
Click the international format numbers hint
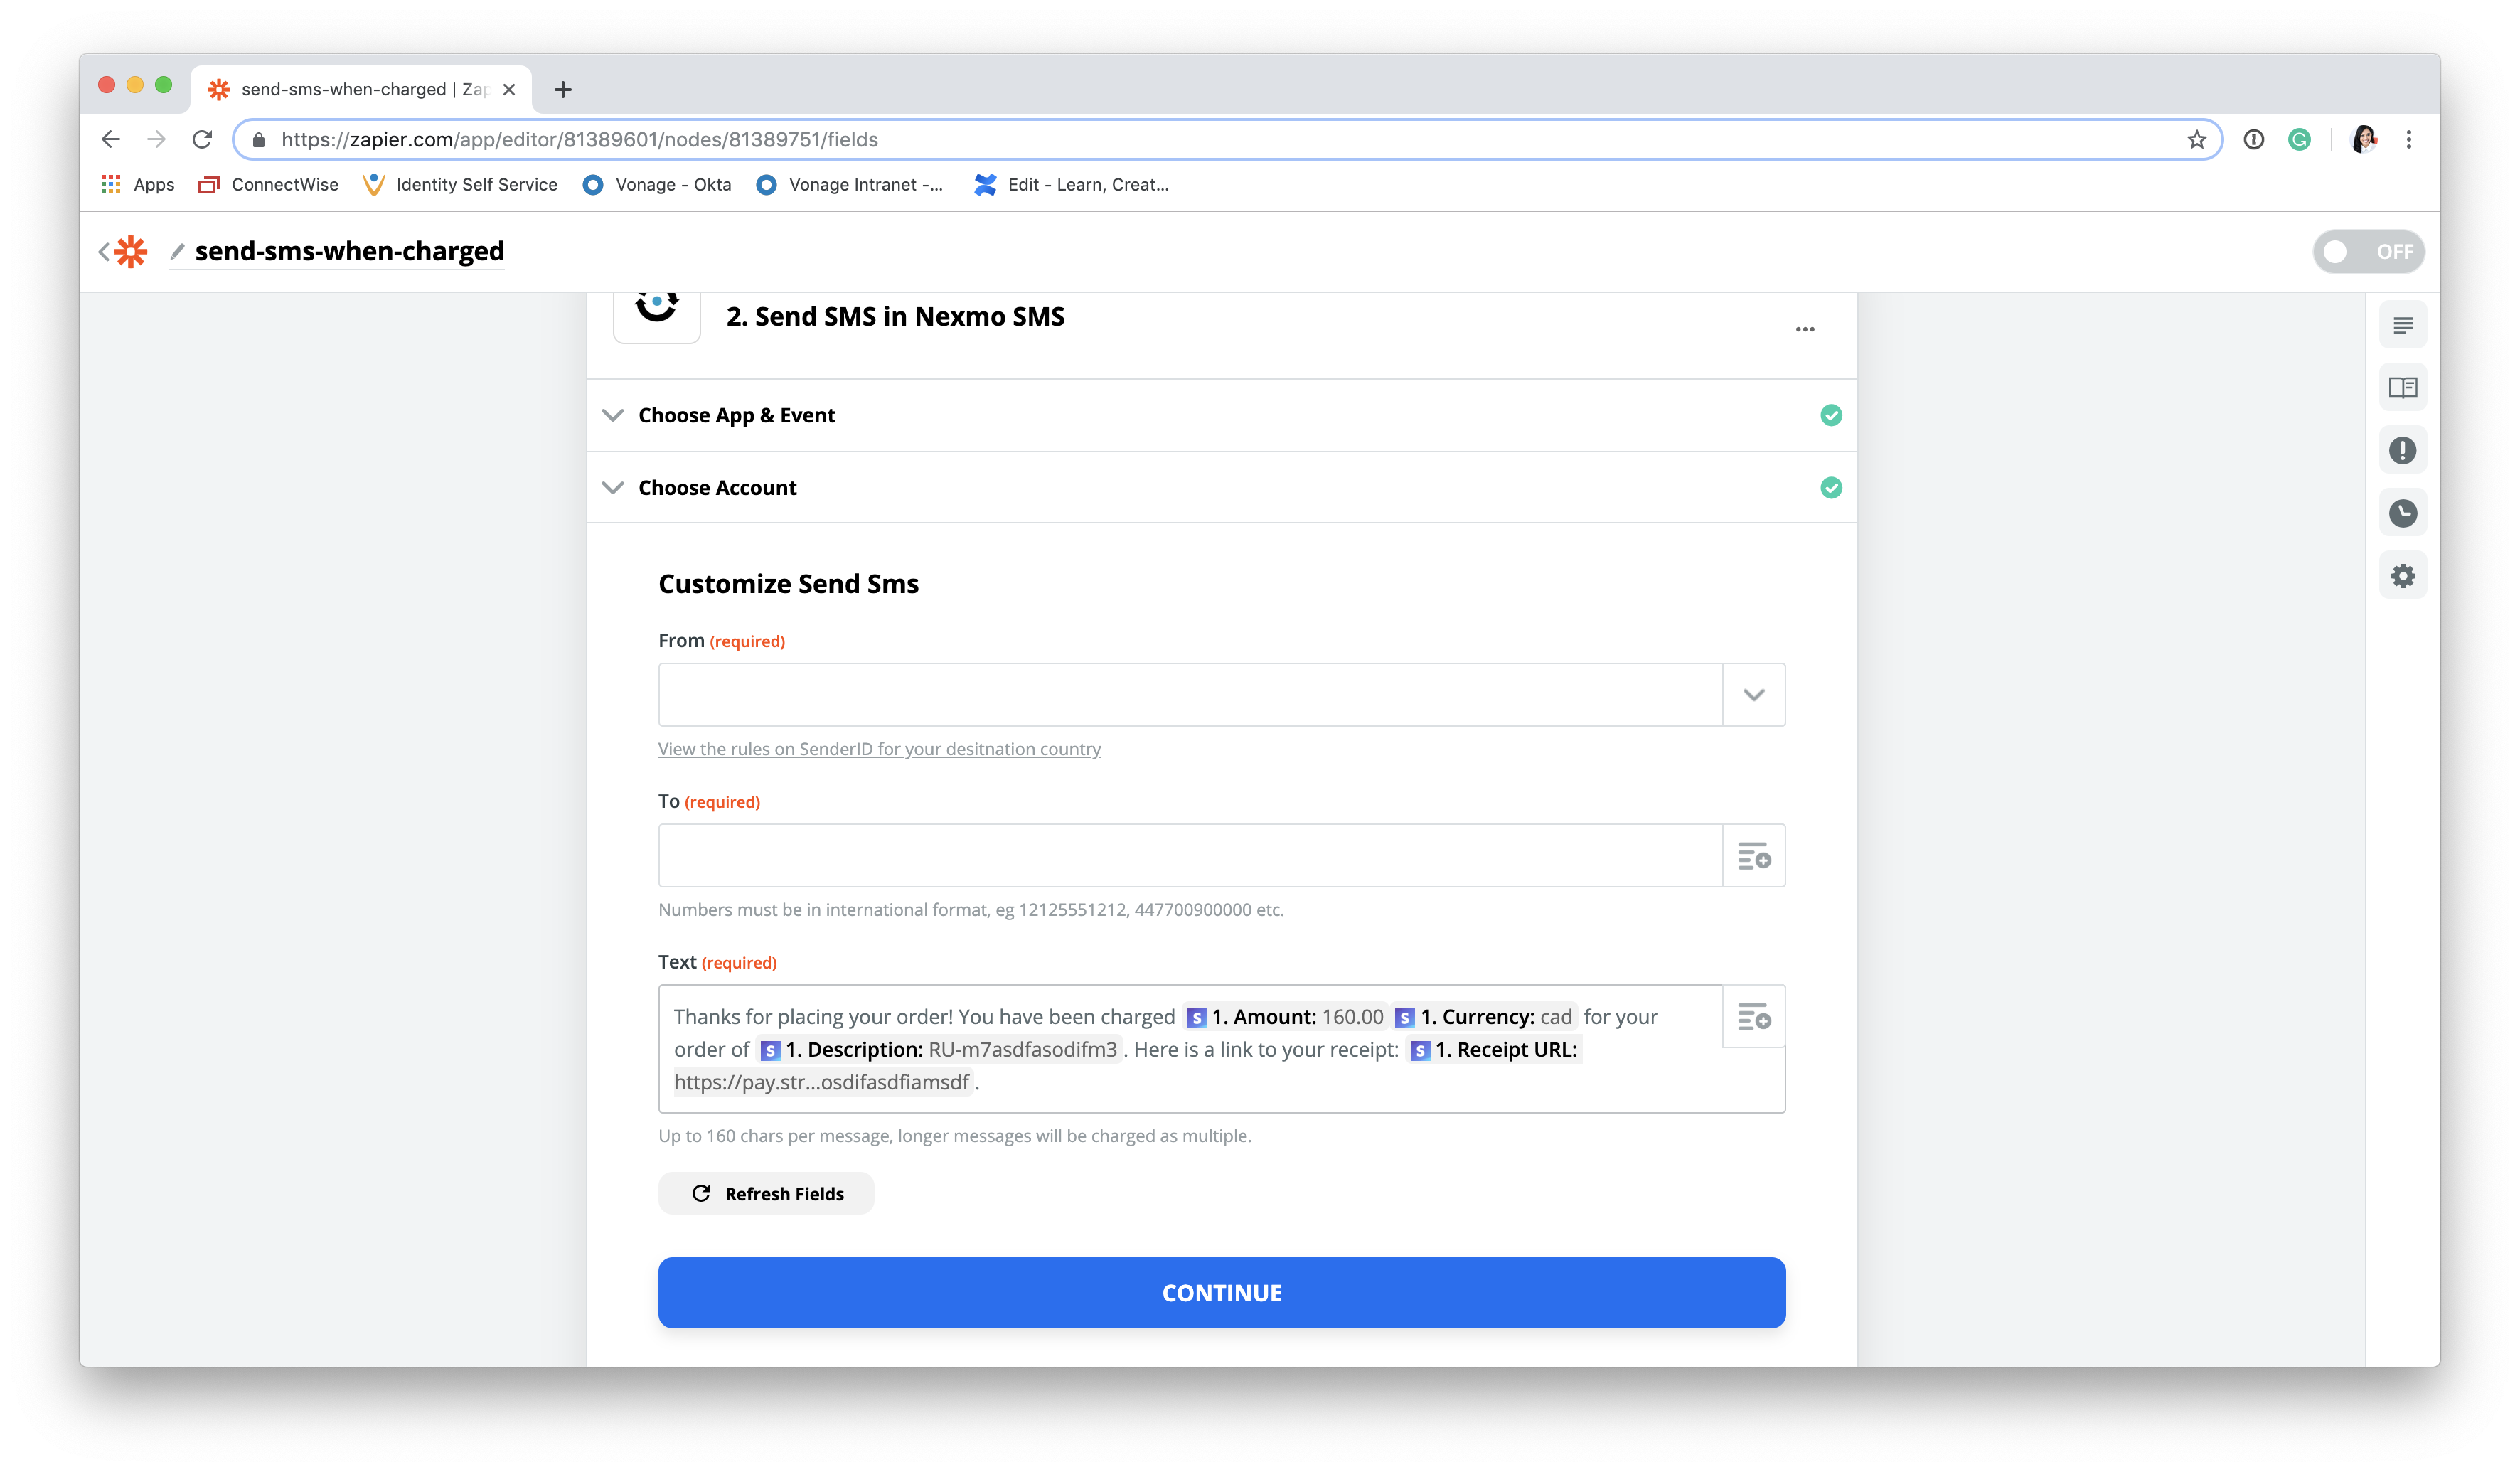[971, 910]
